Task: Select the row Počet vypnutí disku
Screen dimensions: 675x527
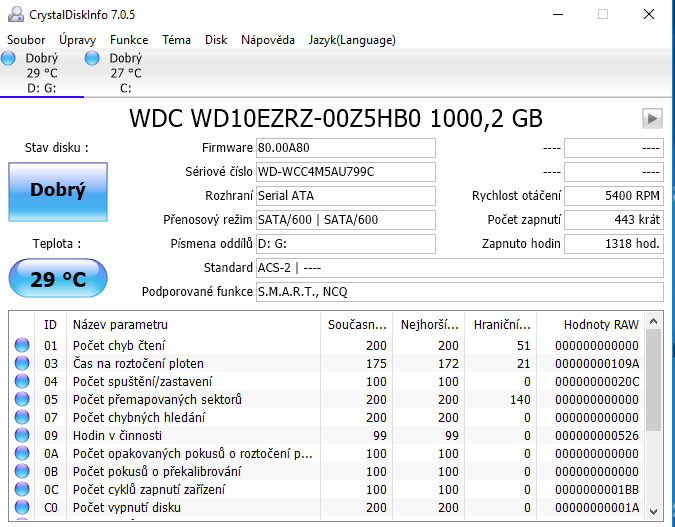Action: click(x=327, y=508)
